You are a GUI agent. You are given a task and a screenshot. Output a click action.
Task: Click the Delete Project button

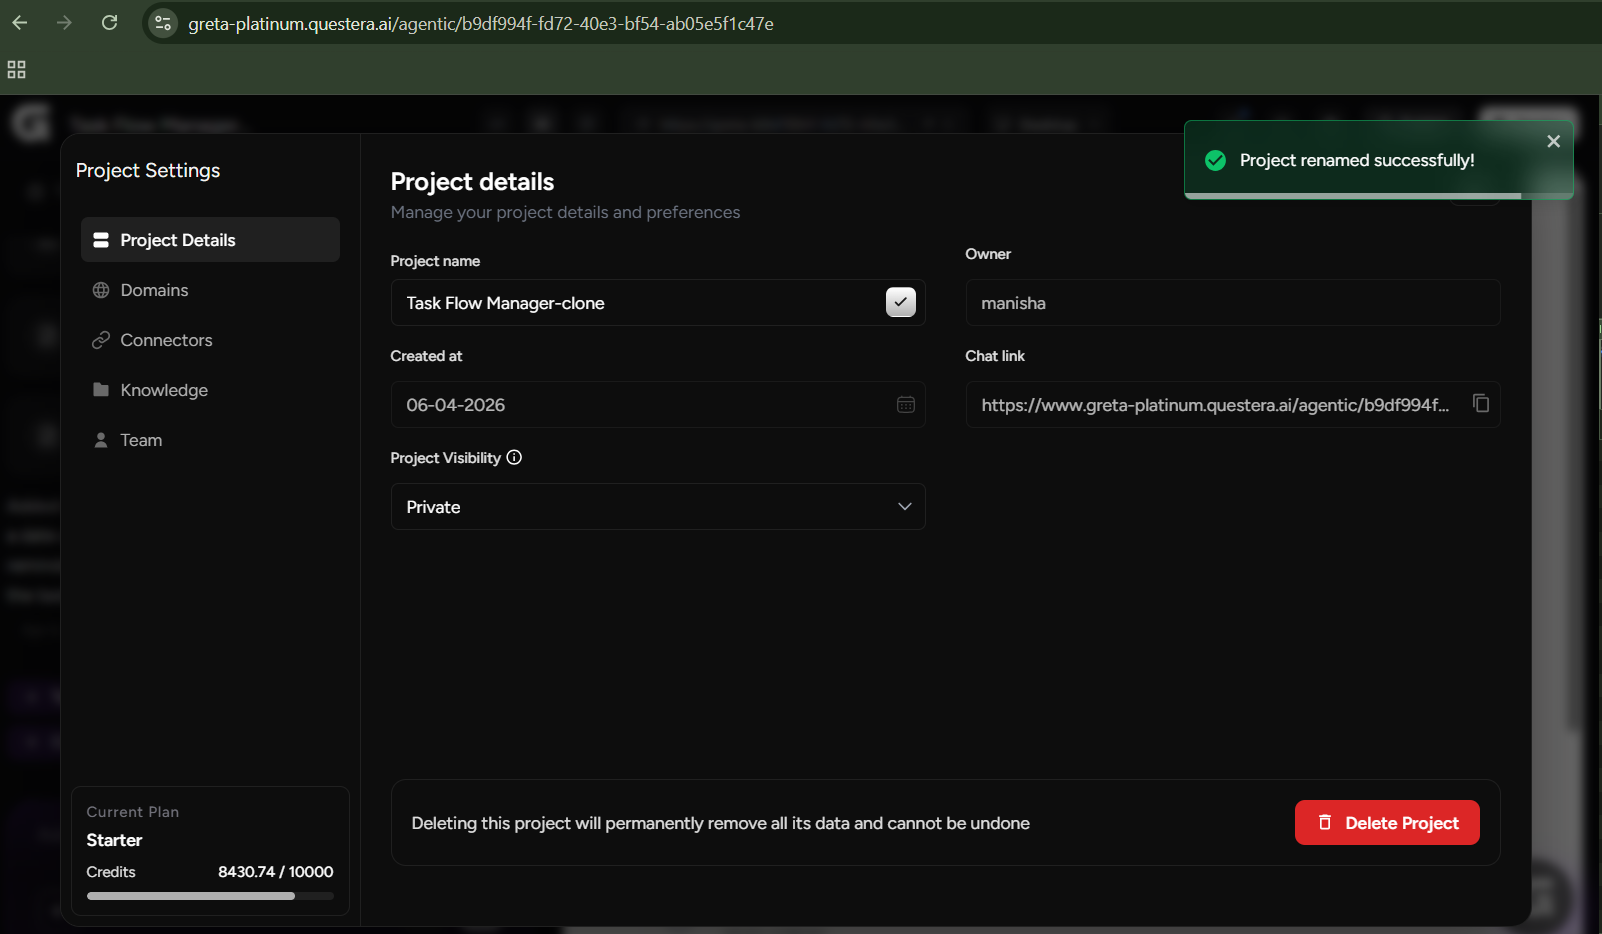tap(1387, 823)
